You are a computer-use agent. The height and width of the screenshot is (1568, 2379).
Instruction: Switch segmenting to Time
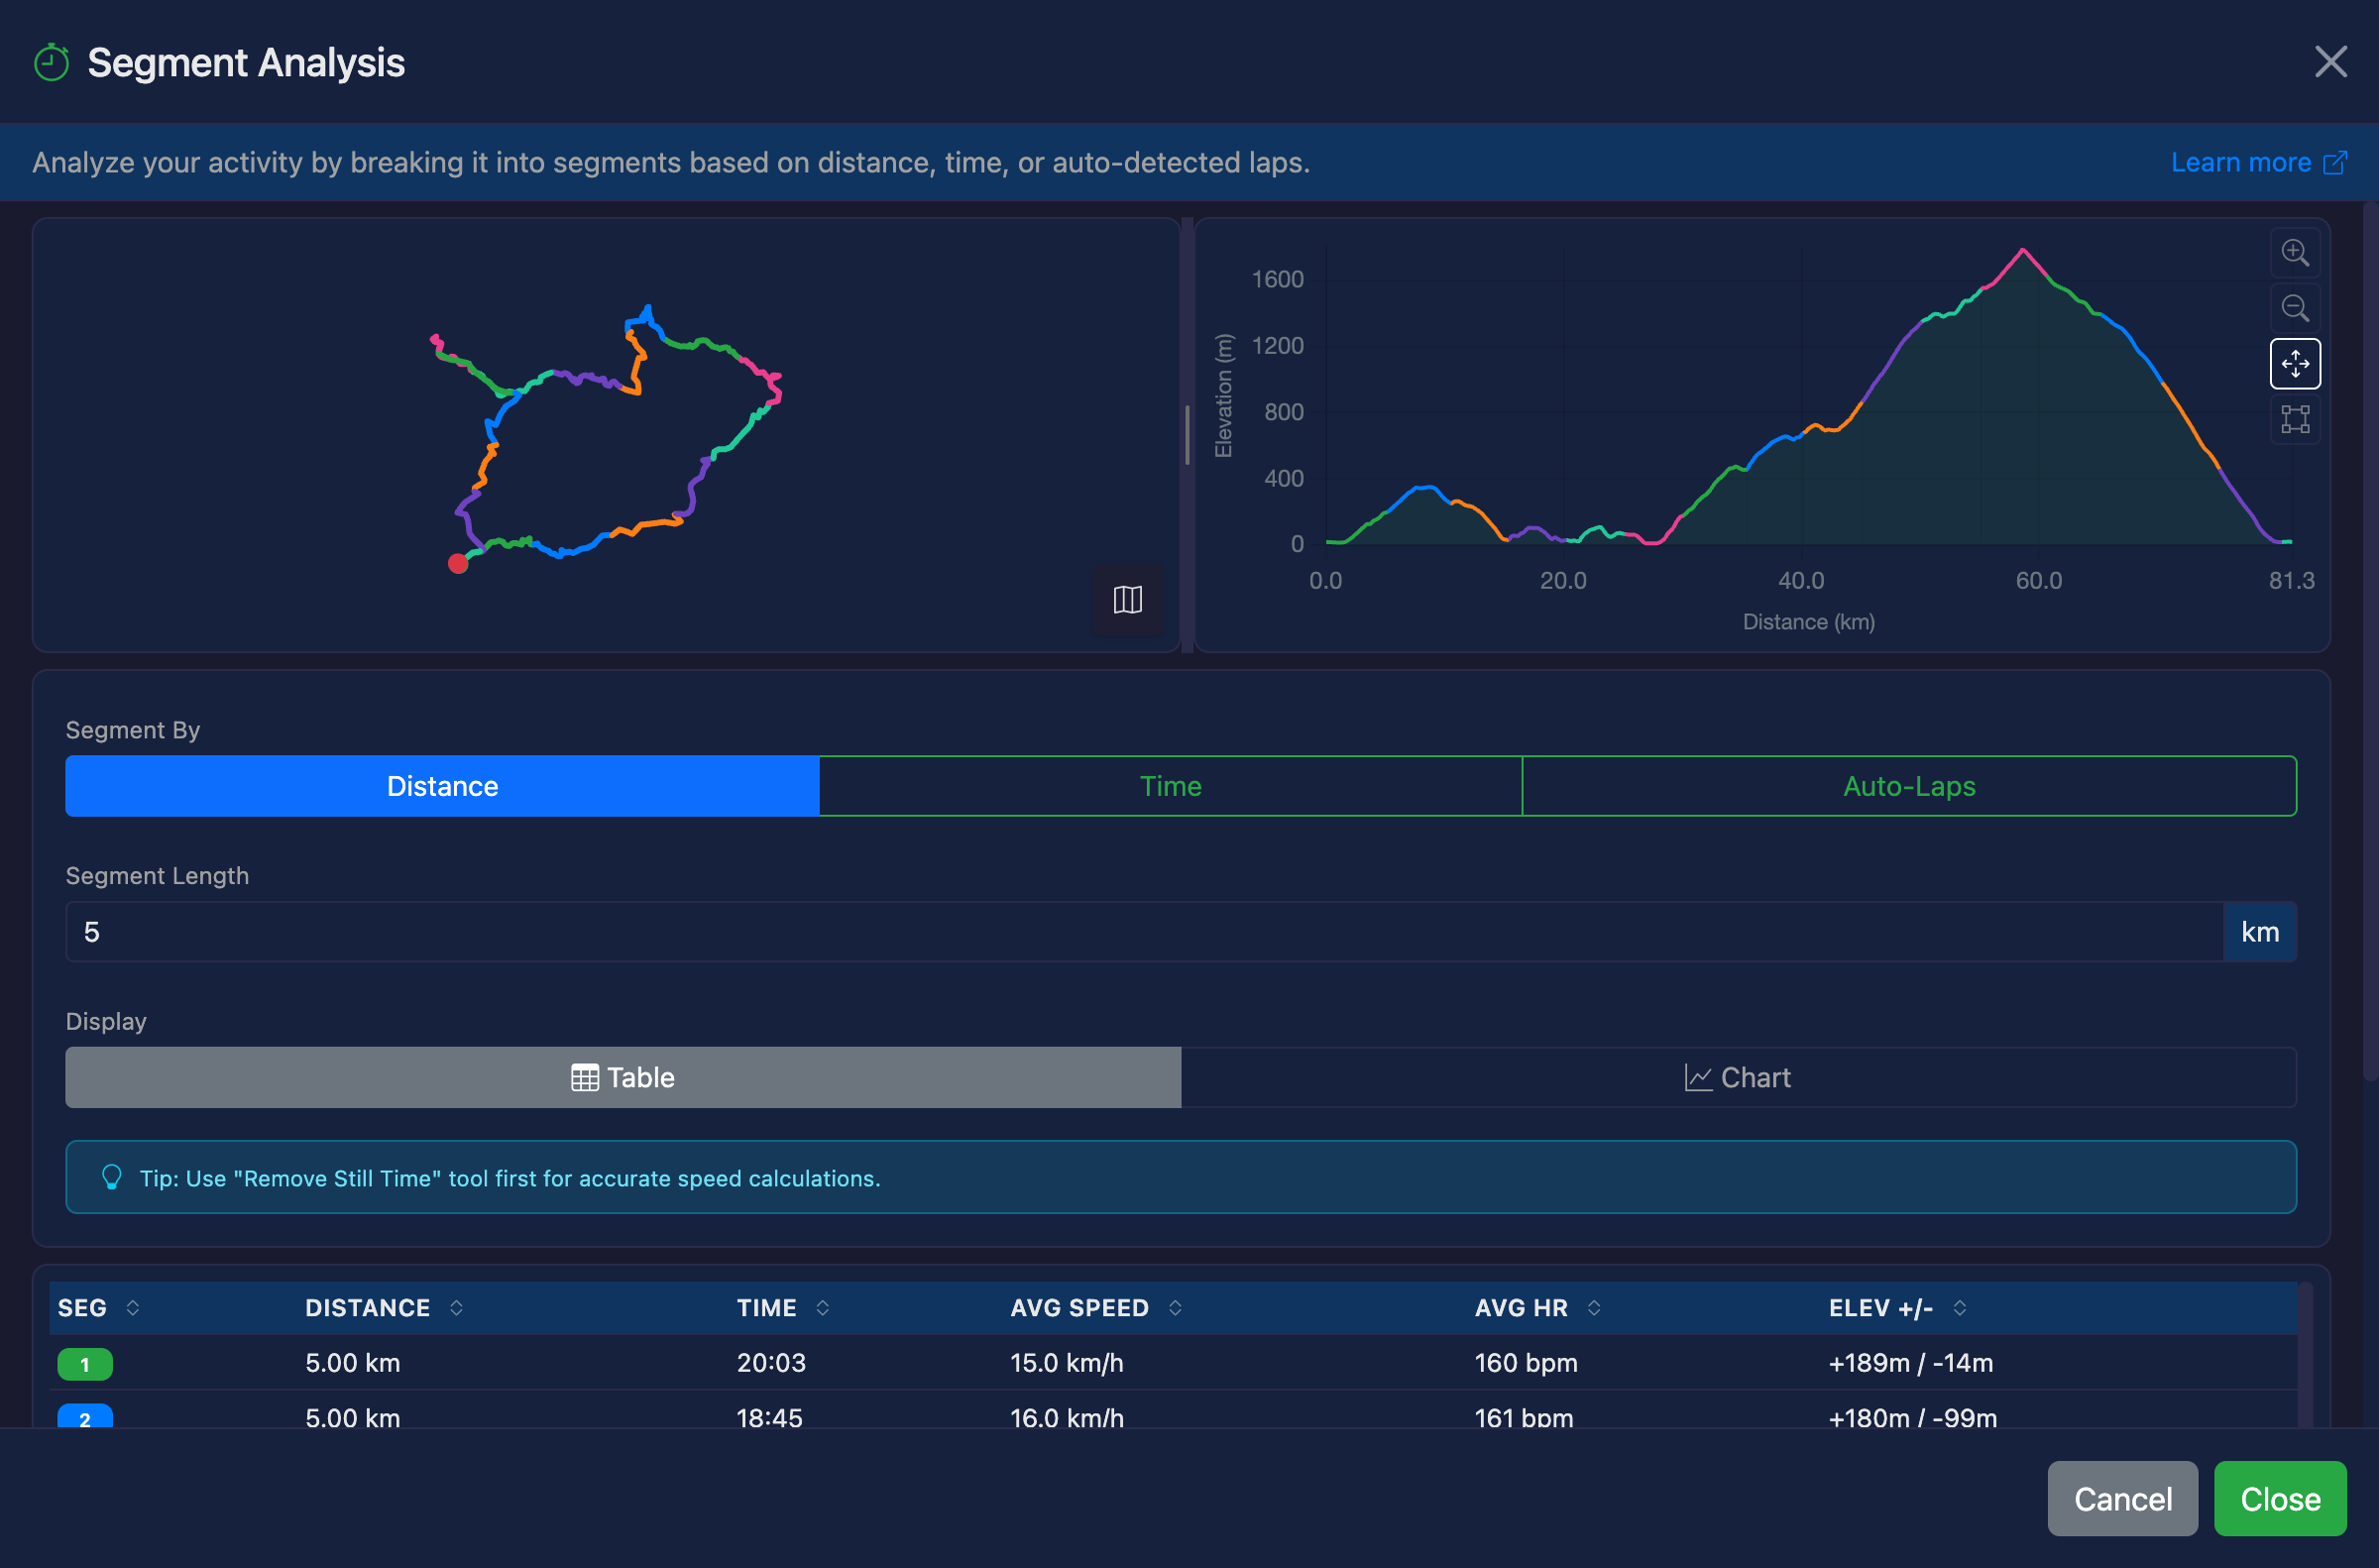(1170, 786)
